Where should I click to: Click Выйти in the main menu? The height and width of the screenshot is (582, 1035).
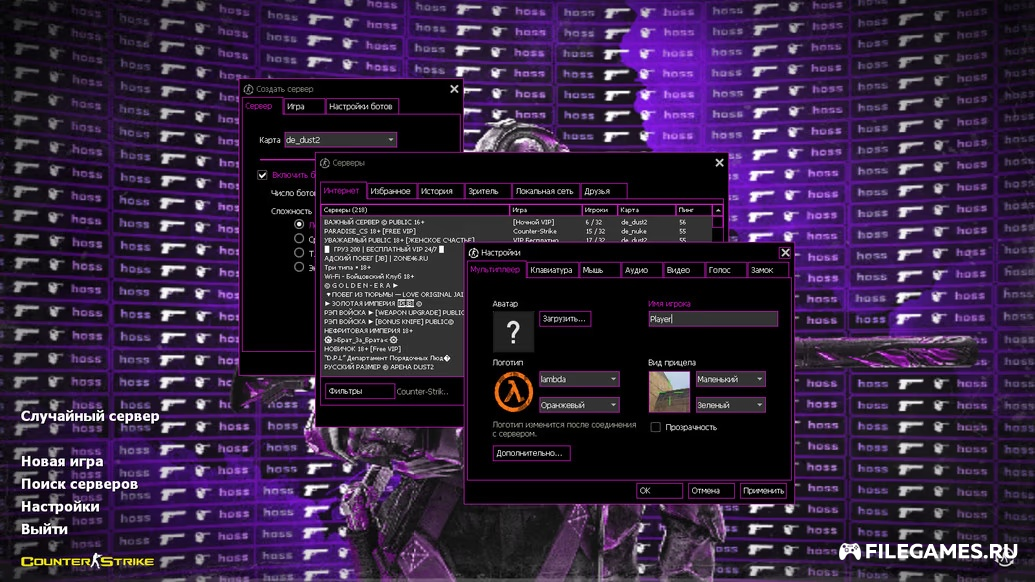pyautogui.click(x=44, y=529)
